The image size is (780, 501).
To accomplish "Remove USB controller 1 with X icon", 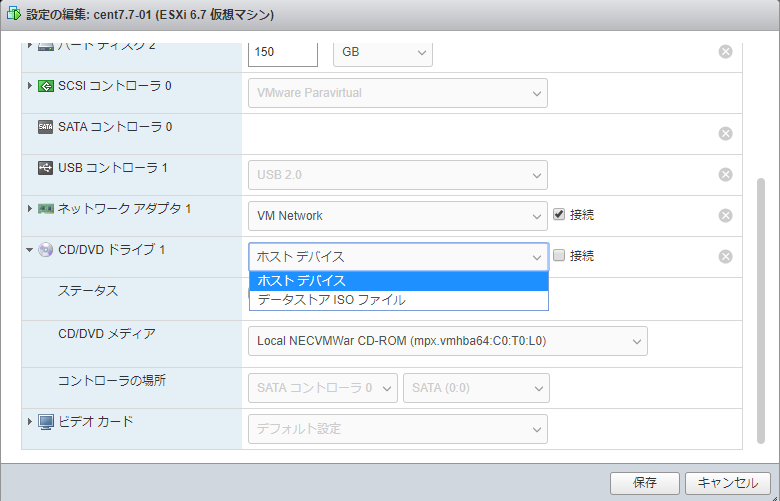I will tap(725, 175).
